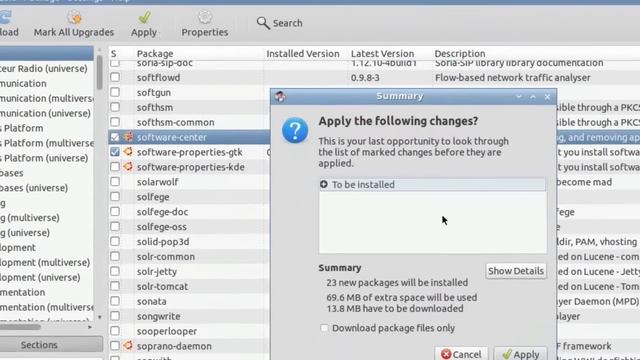
Task: Click the blue question mark icon
Action: (295, 130)
